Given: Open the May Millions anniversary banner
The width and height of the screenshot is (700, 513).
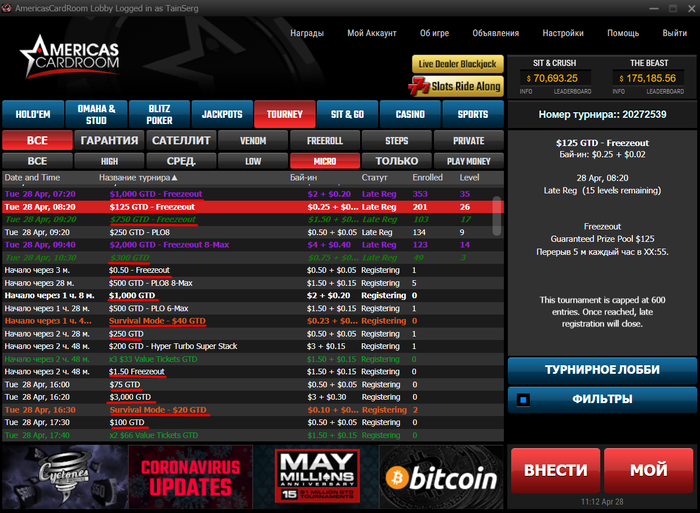Looking at the screenshot, I should pos(316,476).
